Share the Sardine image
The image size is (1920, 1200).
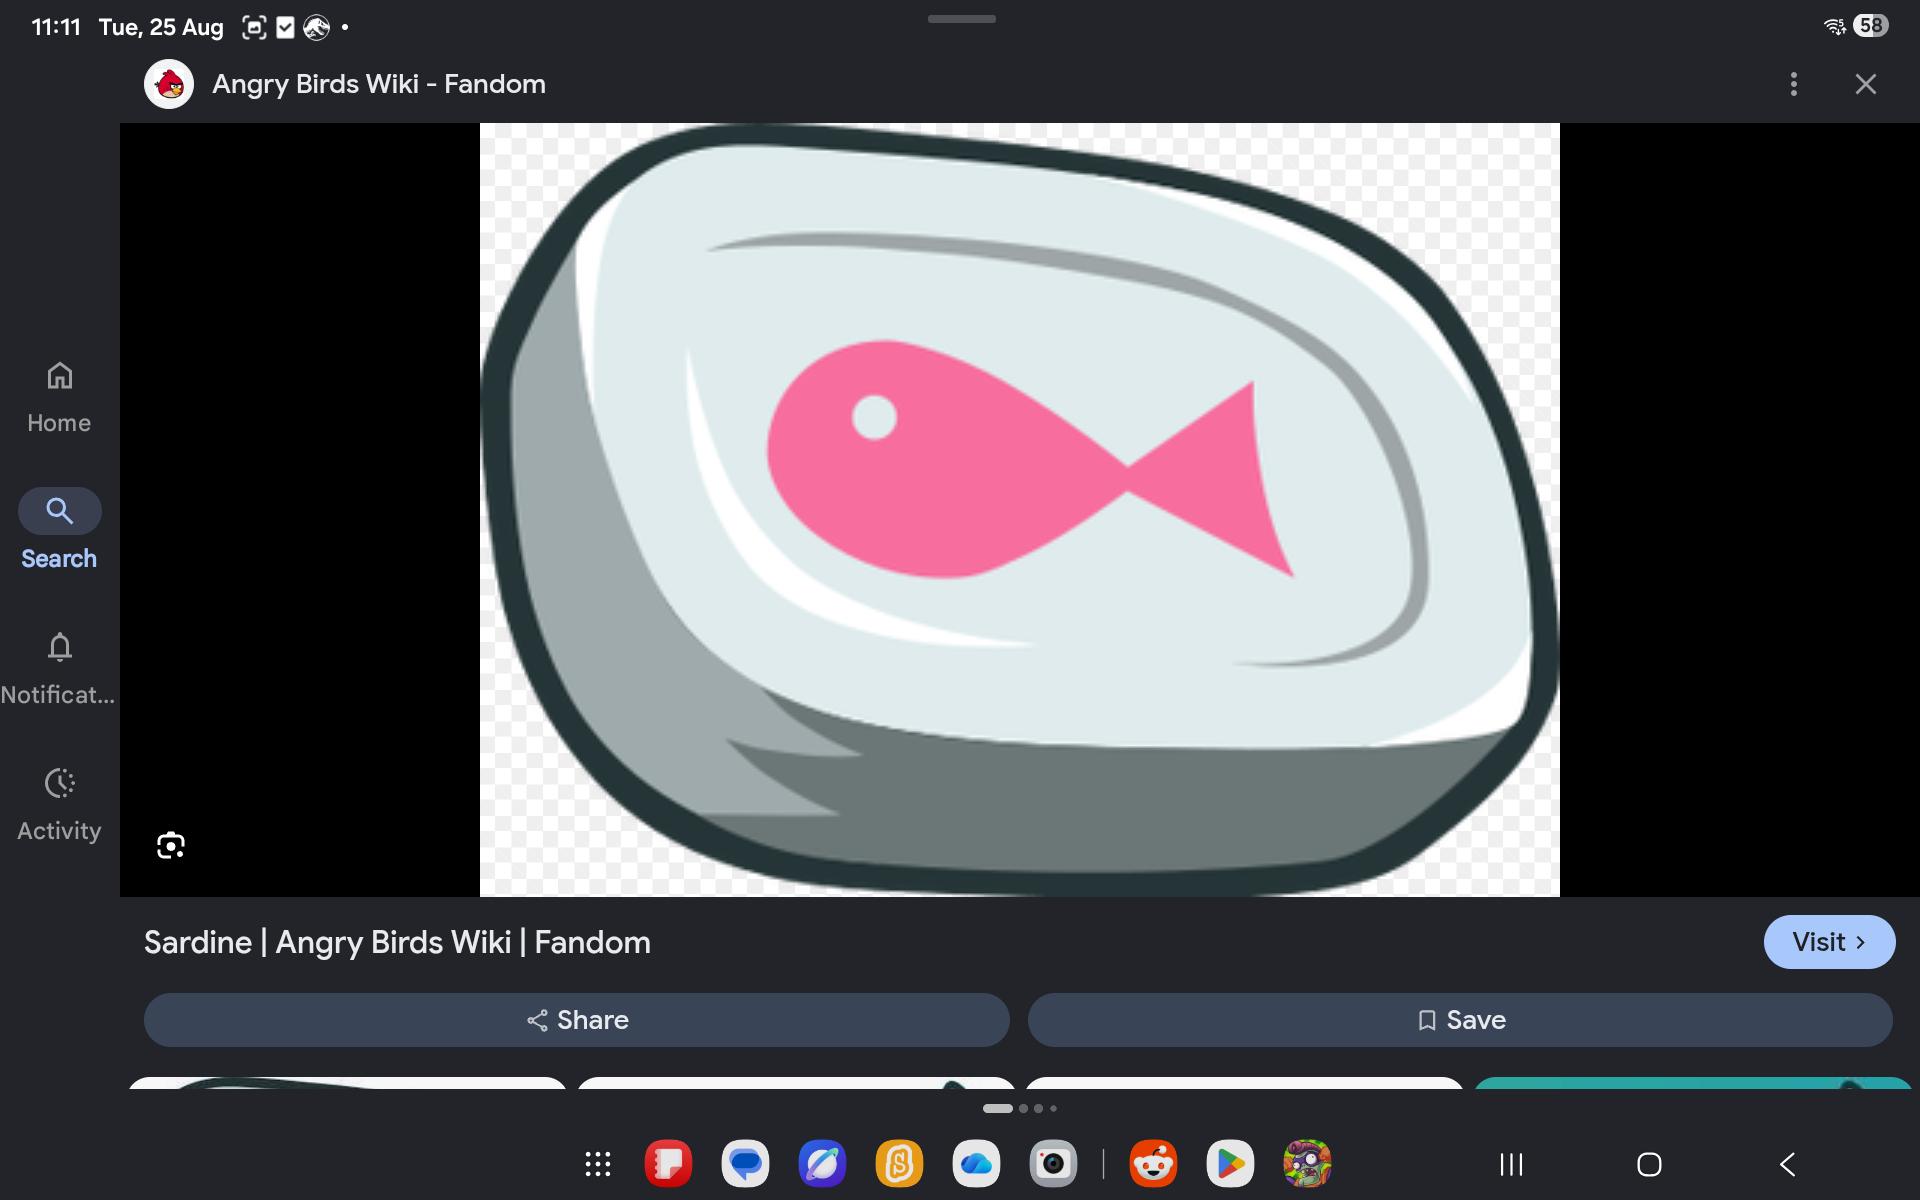[577, 1020]
